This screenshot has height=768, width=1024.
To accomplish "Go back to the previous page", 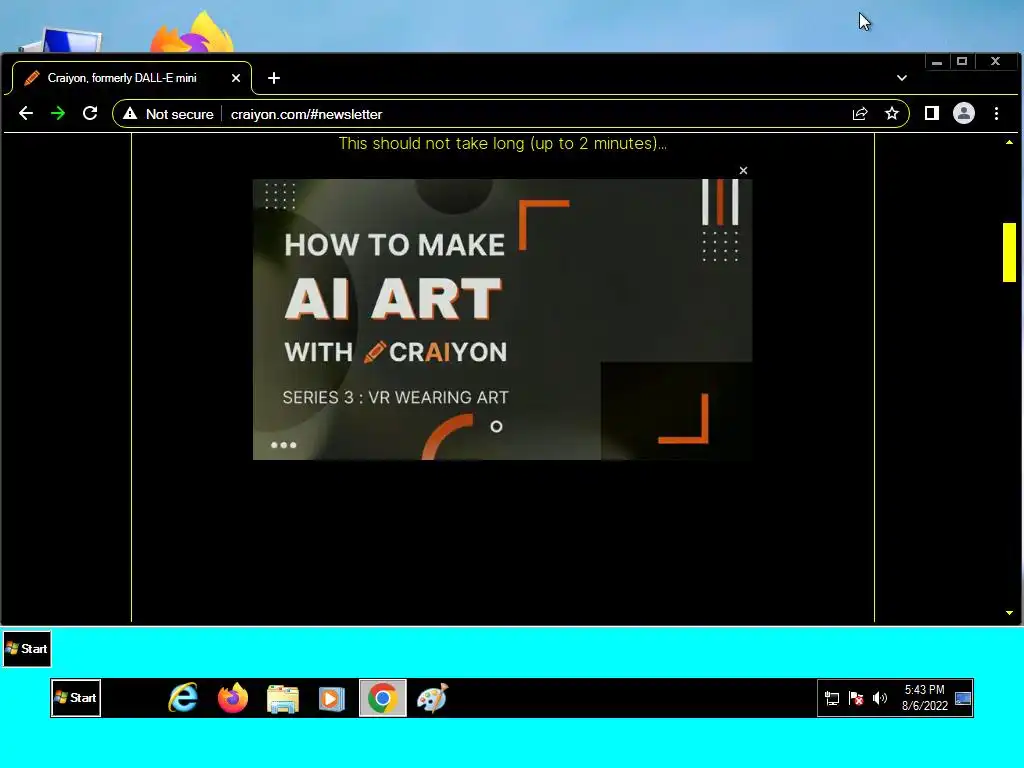I will click(25, 114).
